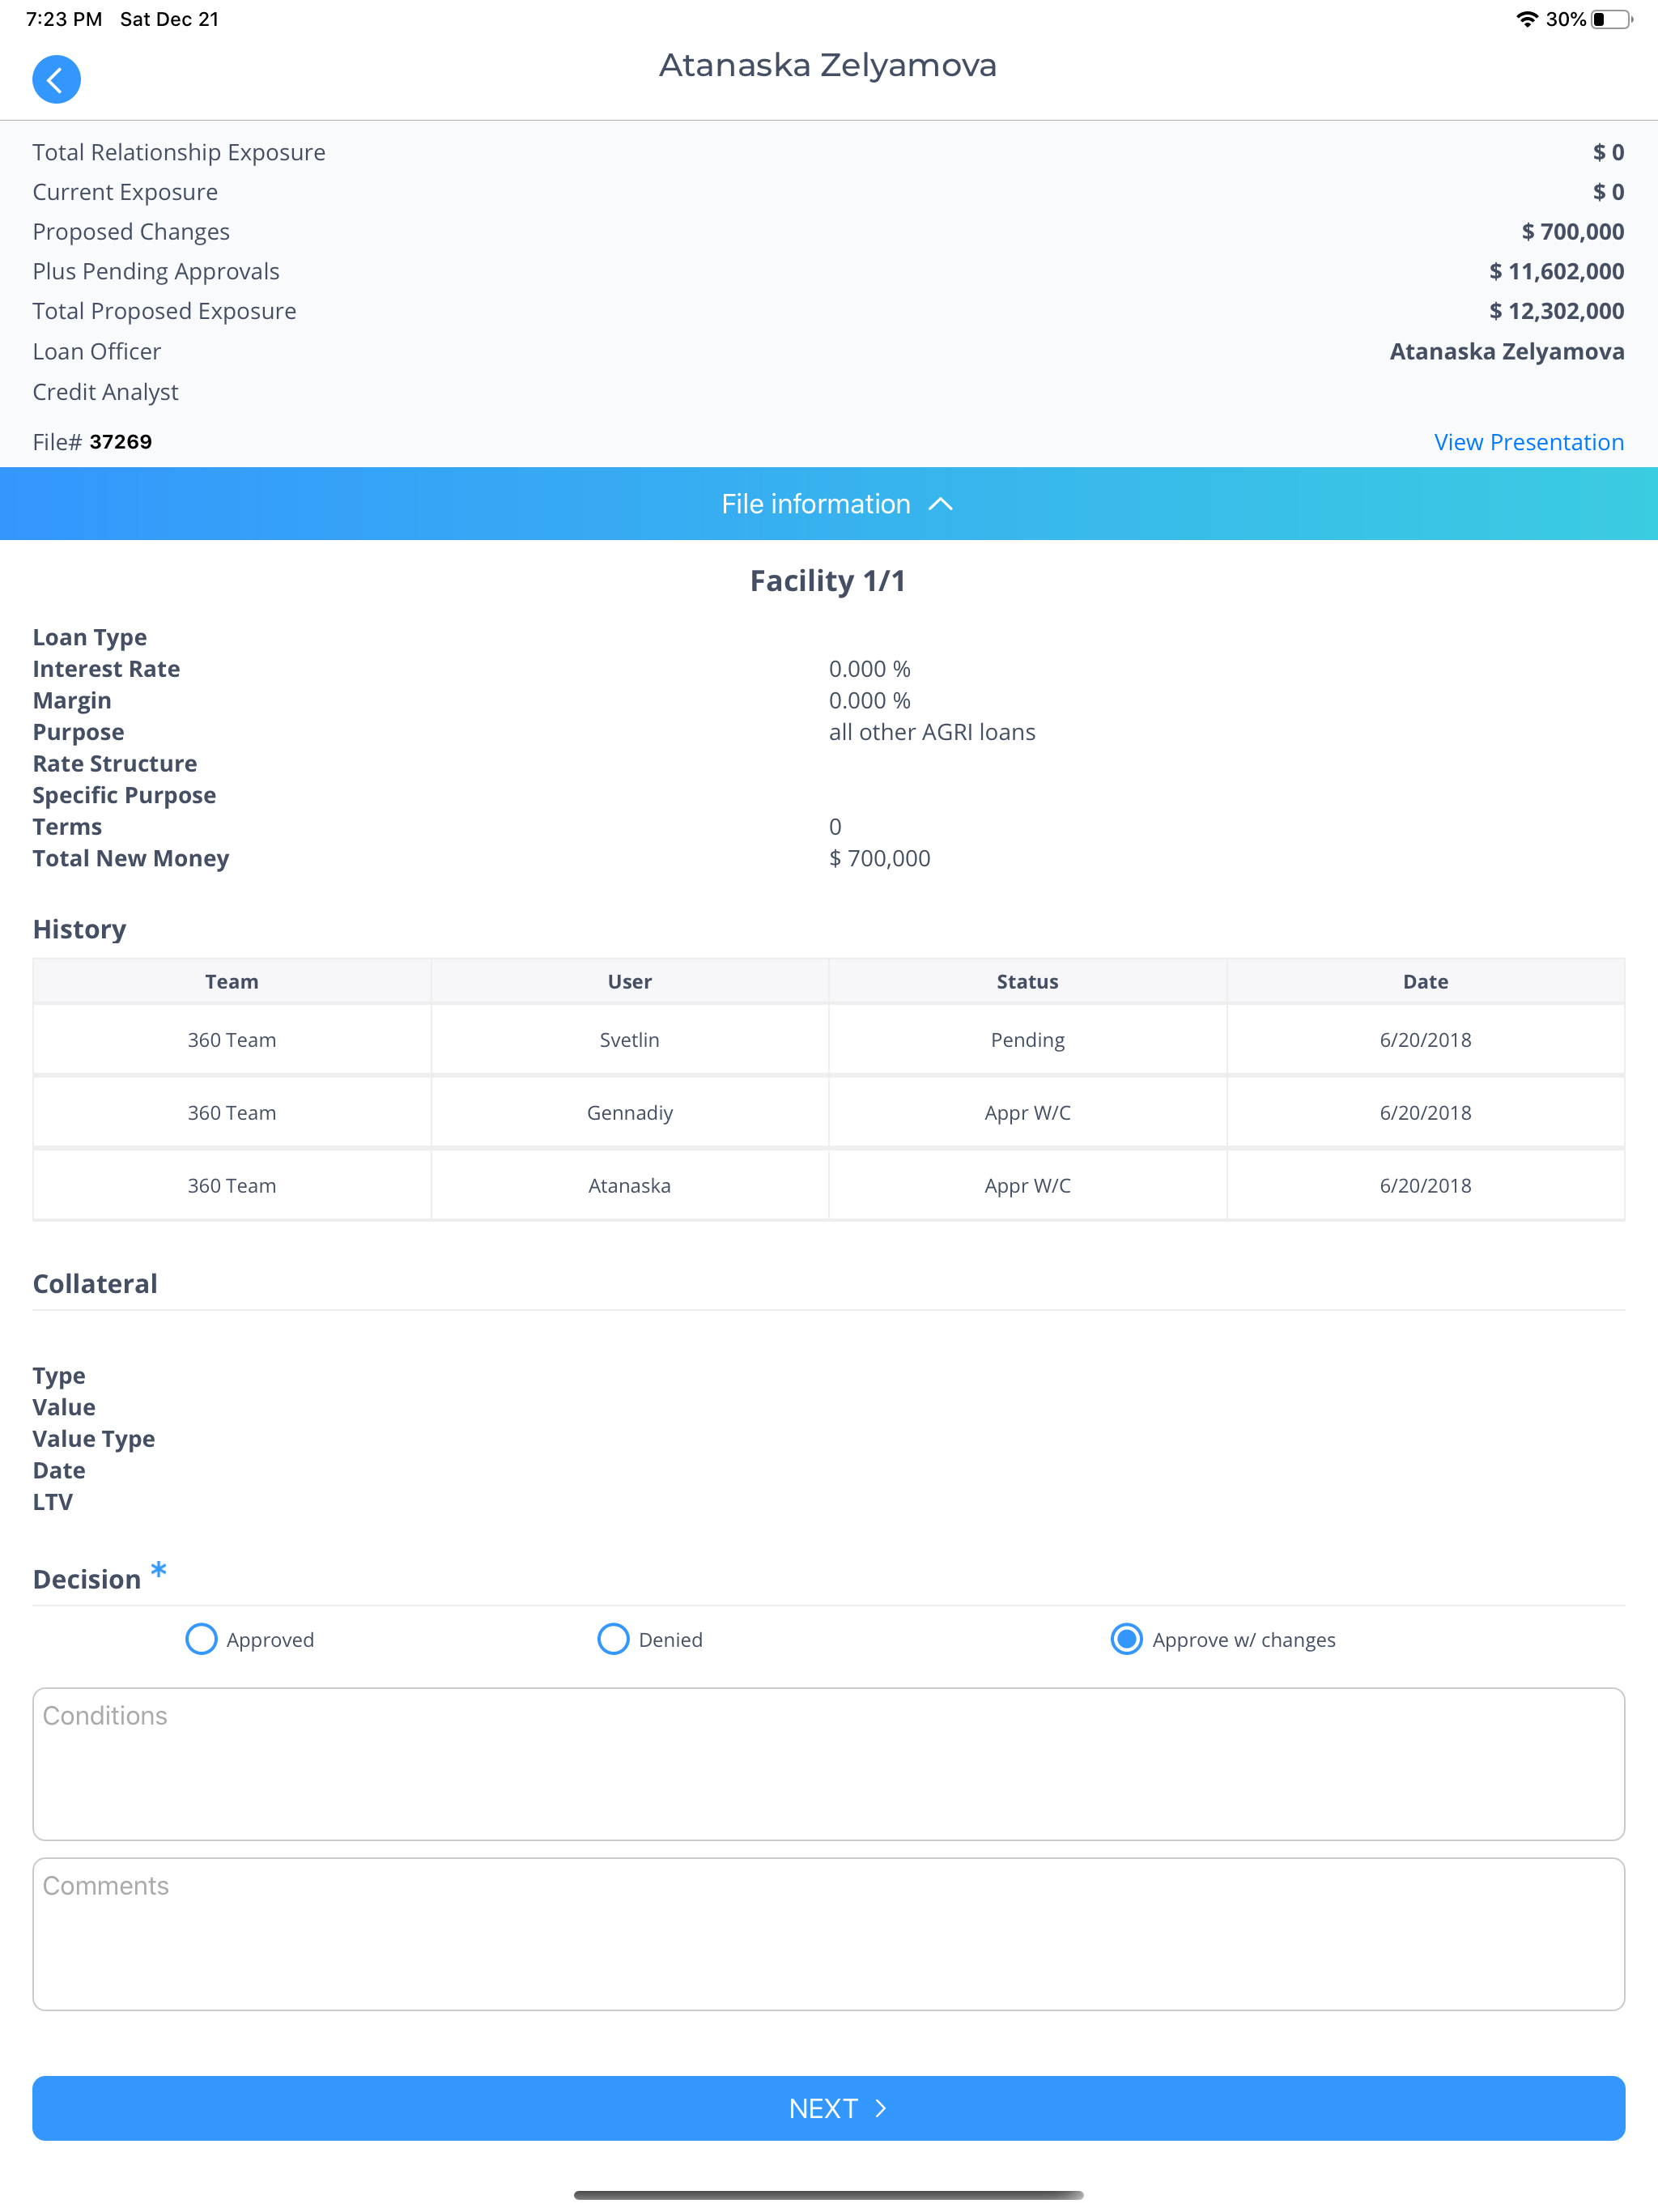Tap the Proposed Changes $ 700,000 value
1658x2212 pixels.
tap(1573, 231)
